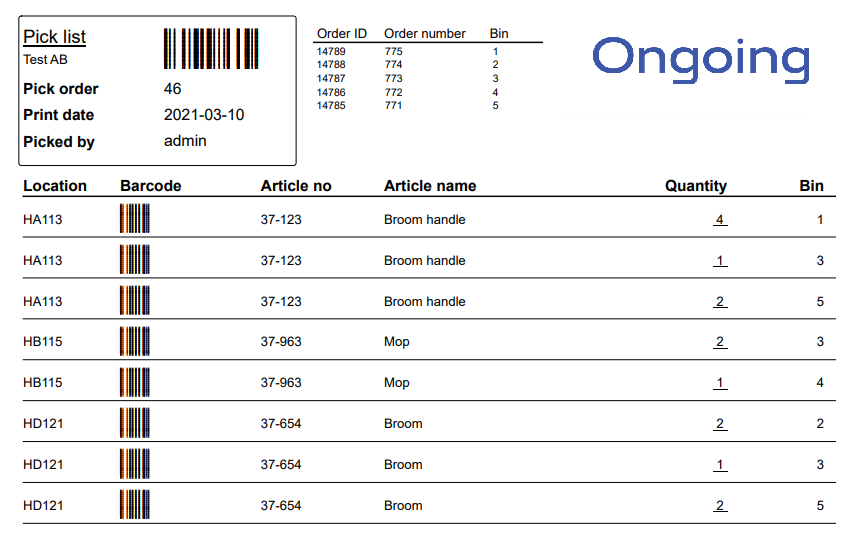Screen dimensions: 850x540
Task: Click the Picked by label
Action: pos(59,142)
